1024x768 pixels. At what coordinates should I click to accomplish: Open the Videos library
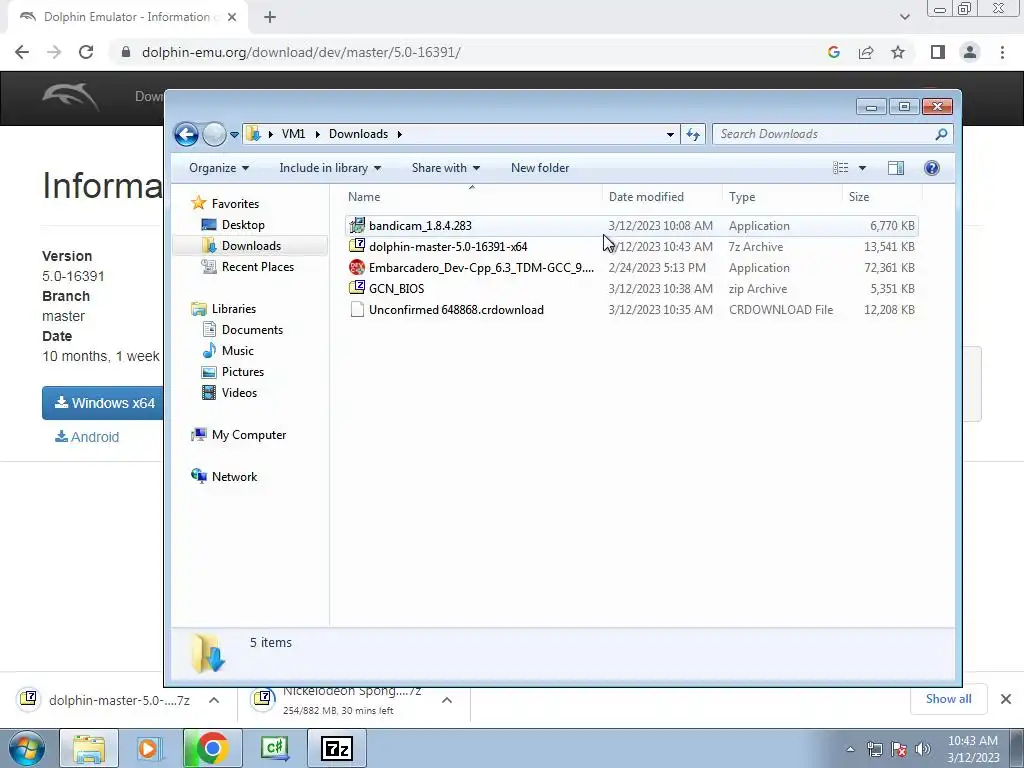pos(239,392)
